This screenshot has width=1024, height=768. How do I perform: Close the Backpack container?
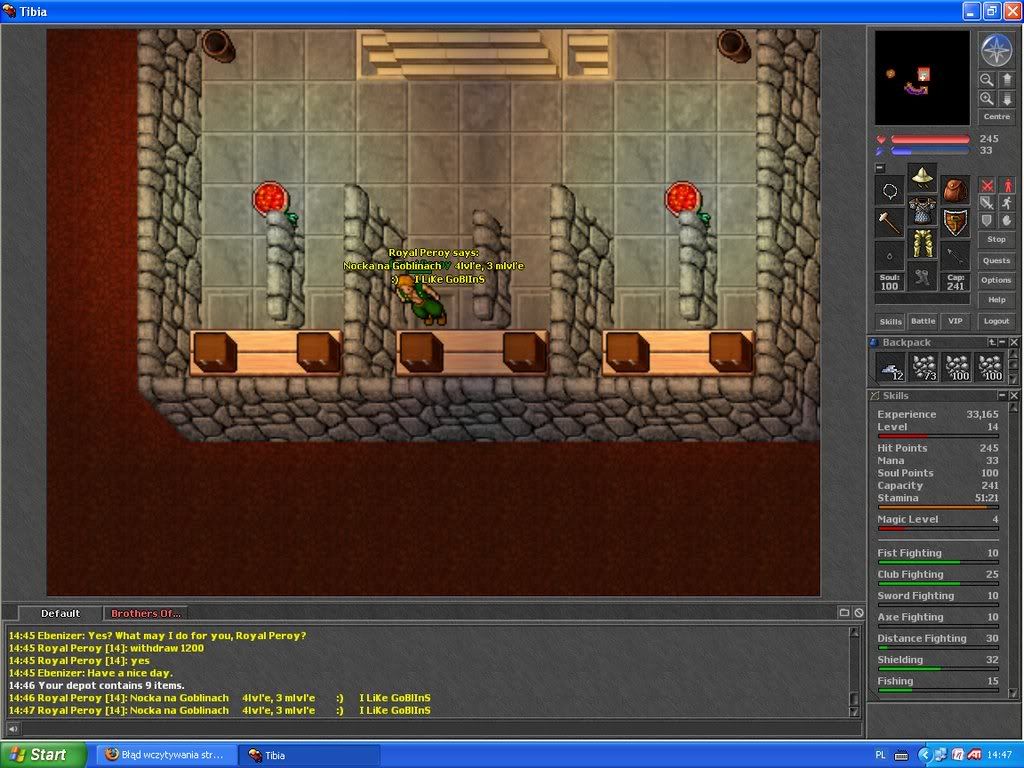coord(1014,342)
